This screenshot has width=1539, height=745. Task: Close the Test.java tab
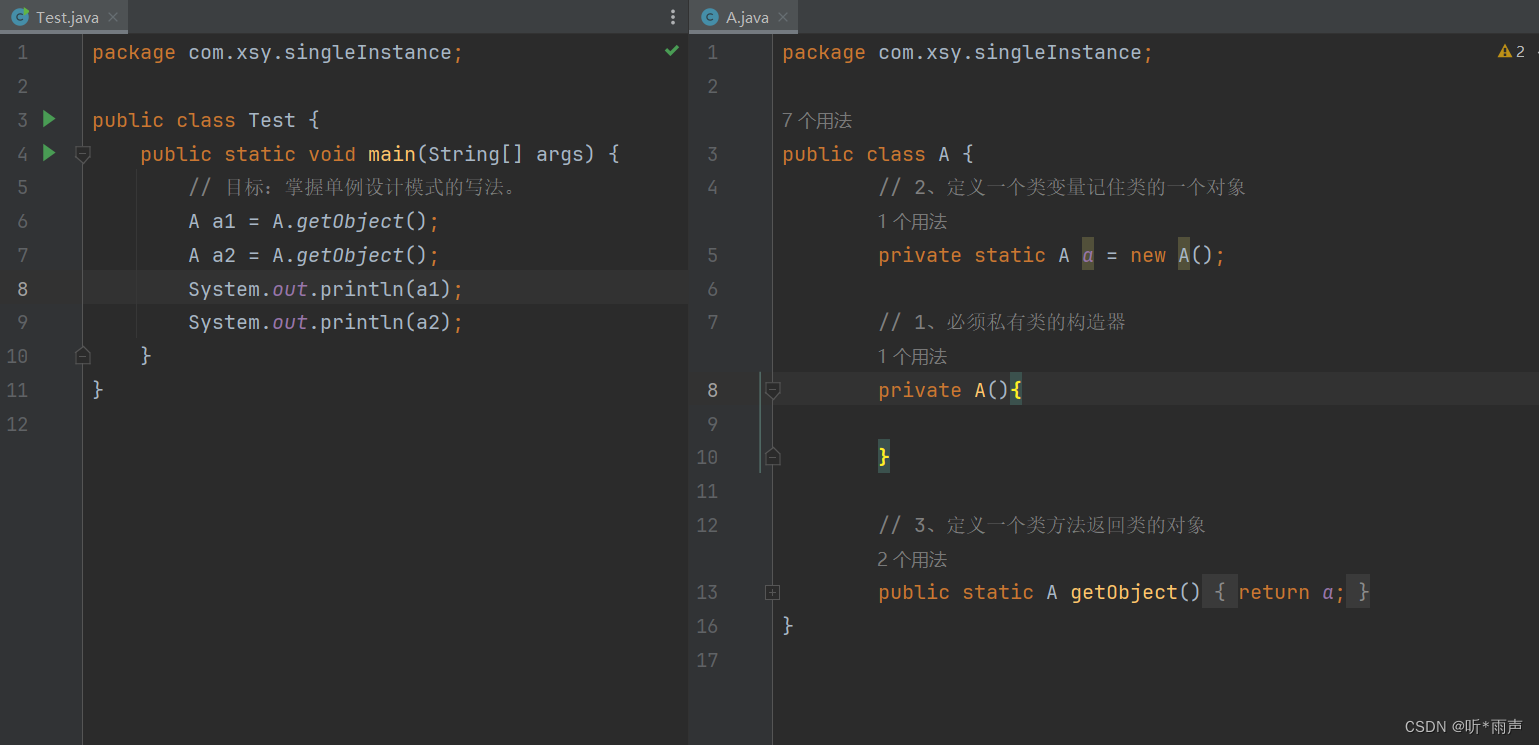point(113,17)
